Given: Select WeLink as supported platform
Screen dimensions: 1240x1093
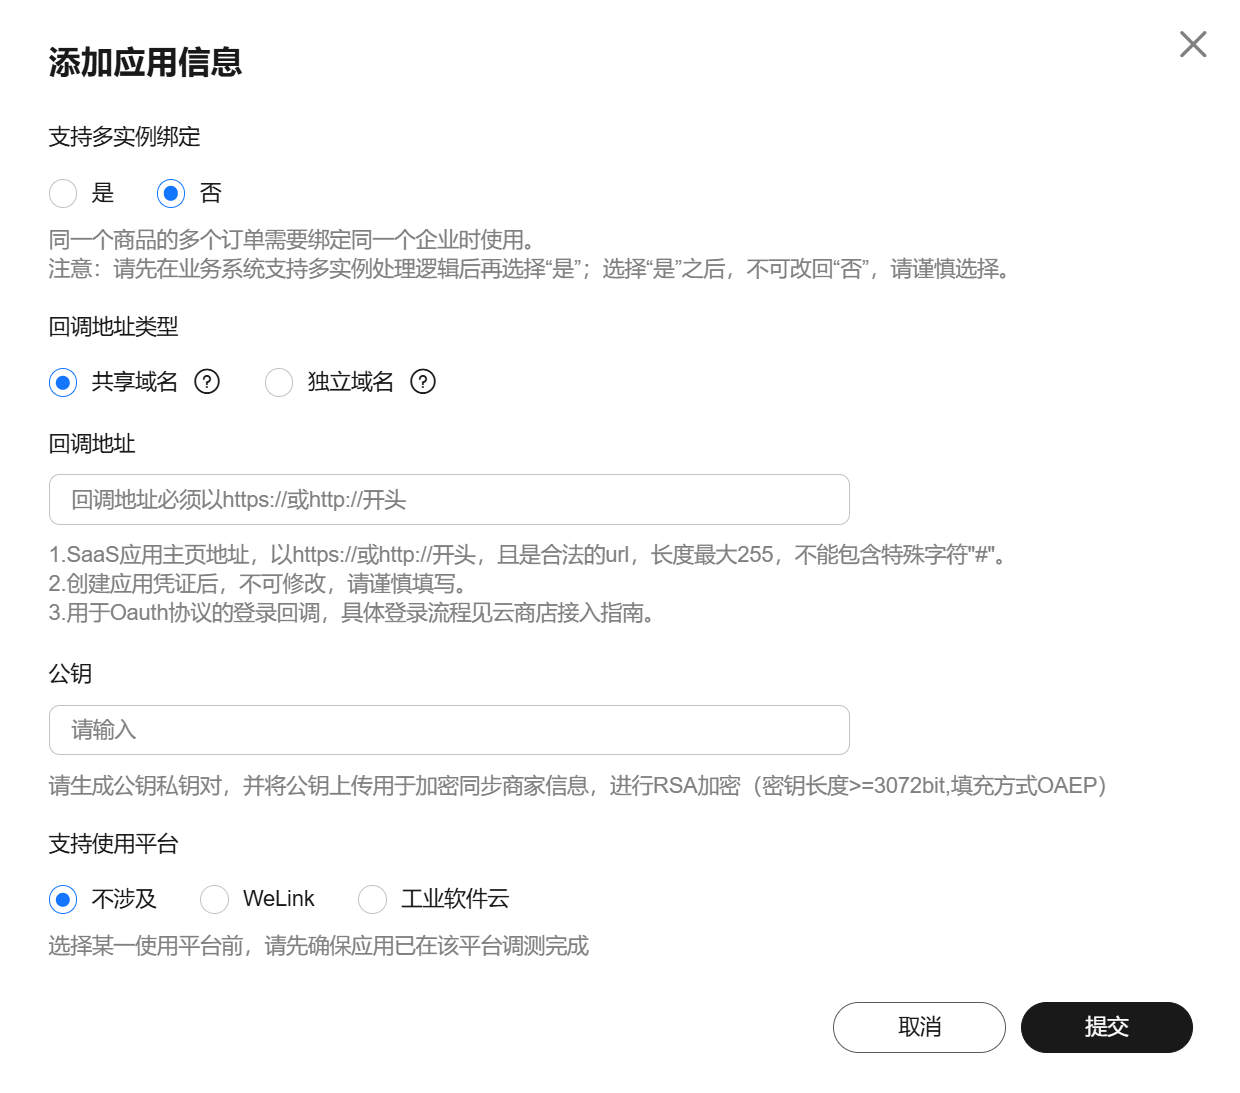Looking at the screenshot, I should pos(215,899).
